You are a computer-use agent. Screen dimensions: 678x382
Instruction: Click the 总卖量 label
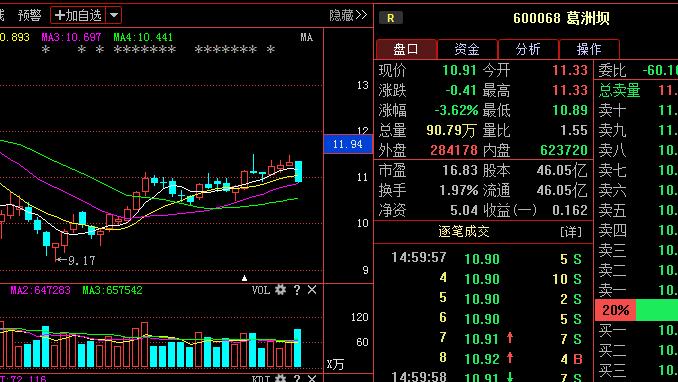click(619, 90)
